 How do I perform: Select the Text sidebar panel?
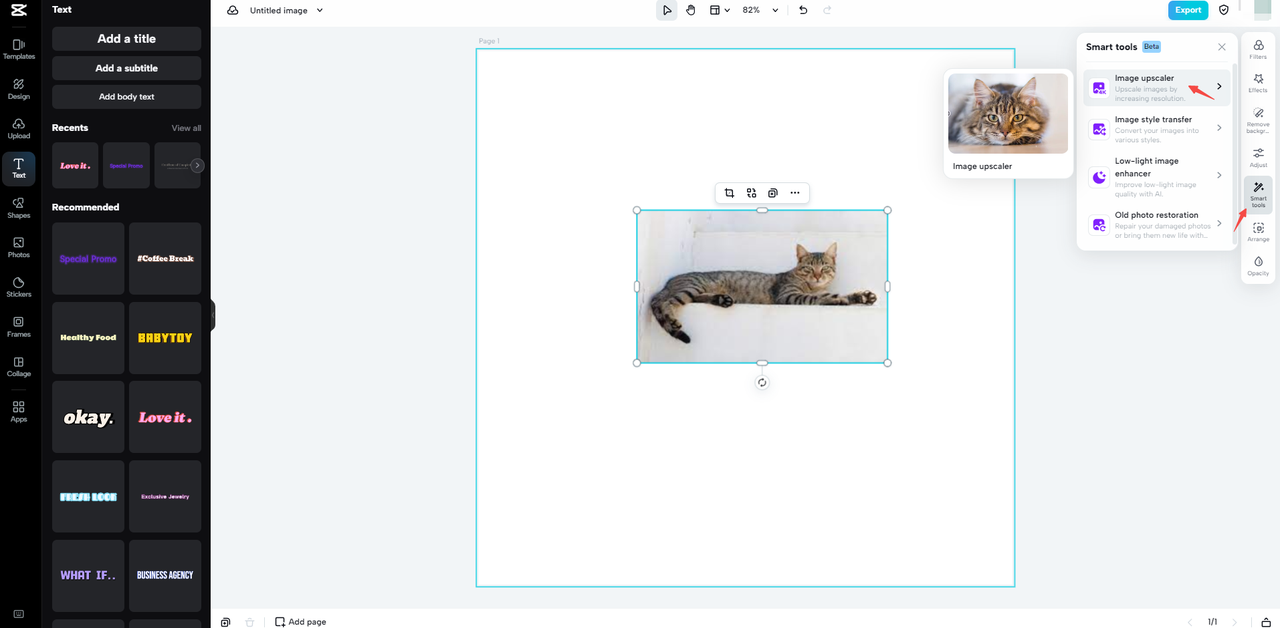[19, 168]
